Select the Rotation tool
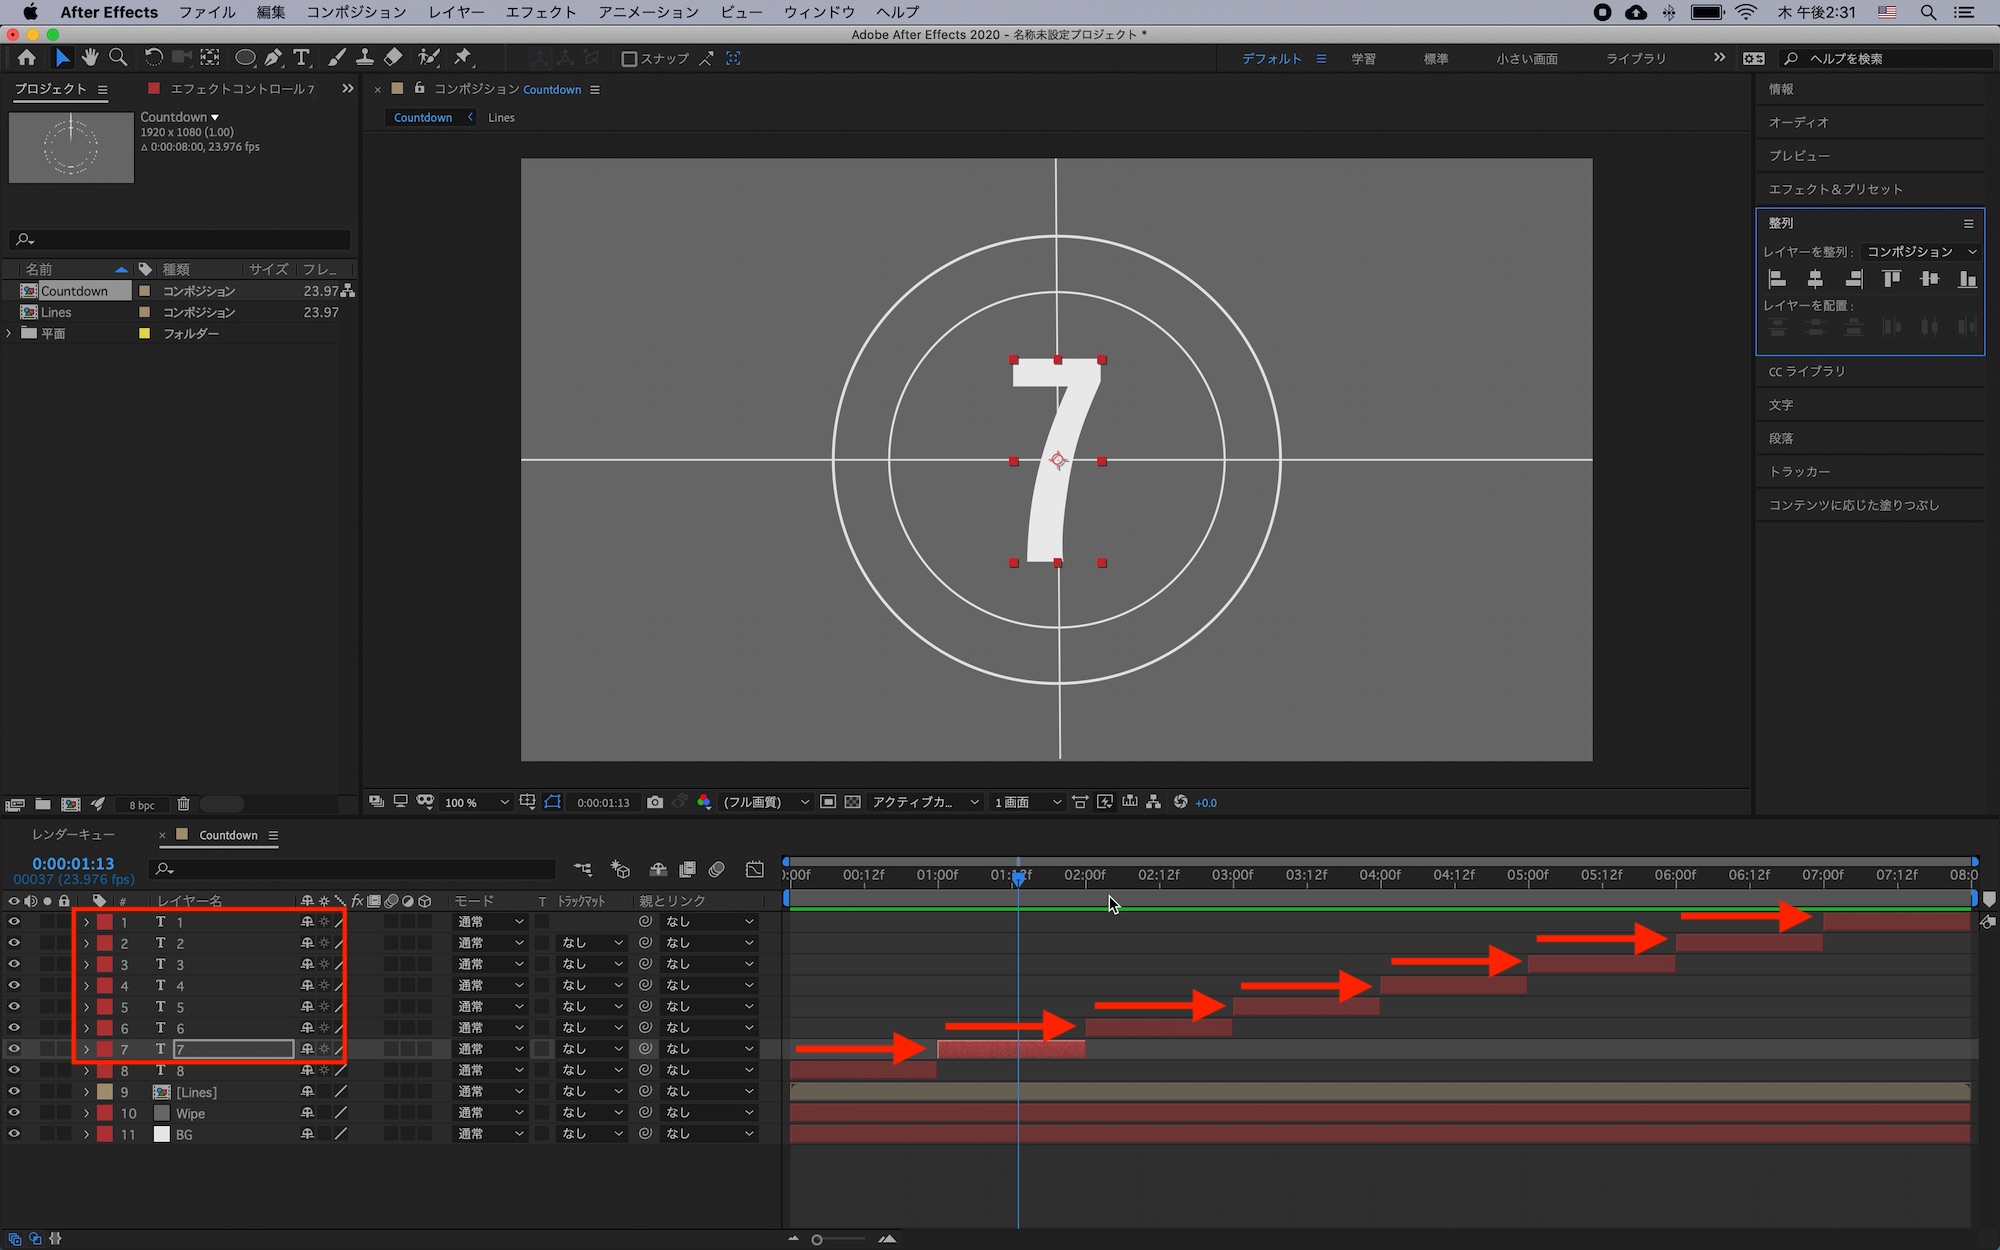The image size is (2000, 1250). (153, 58)
